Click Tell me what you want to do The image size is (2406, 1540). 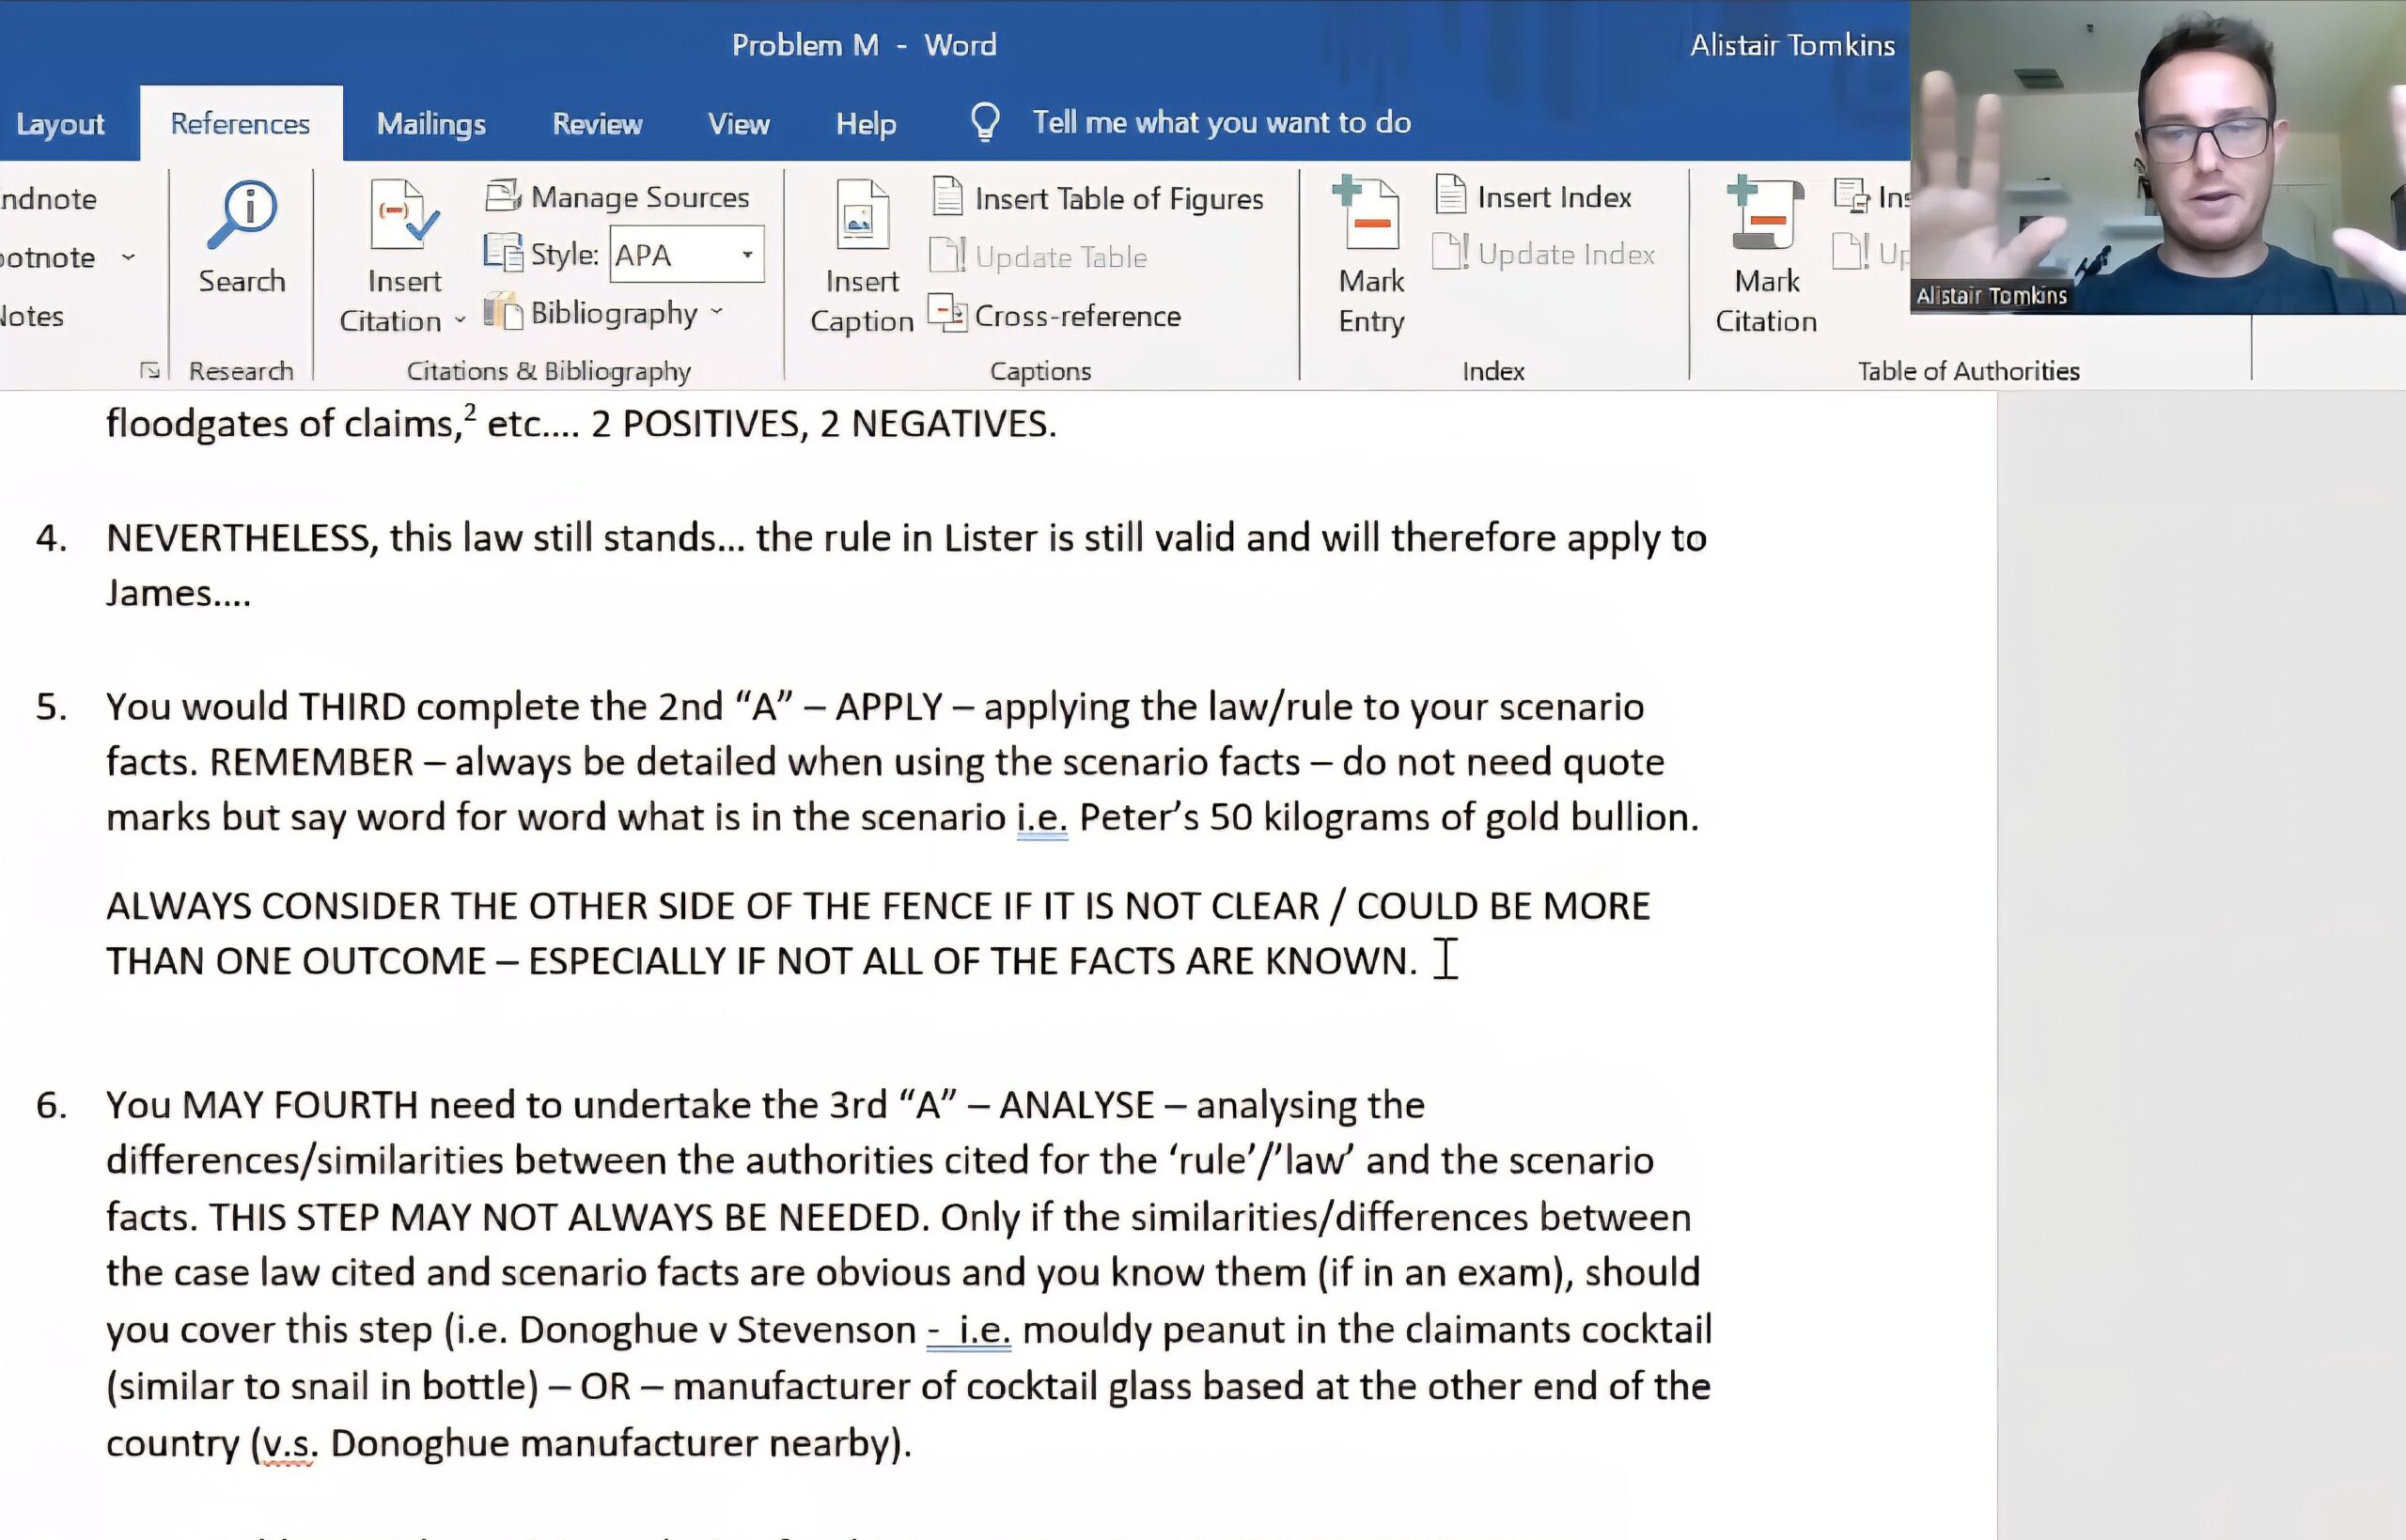(x=1221, y=122)
